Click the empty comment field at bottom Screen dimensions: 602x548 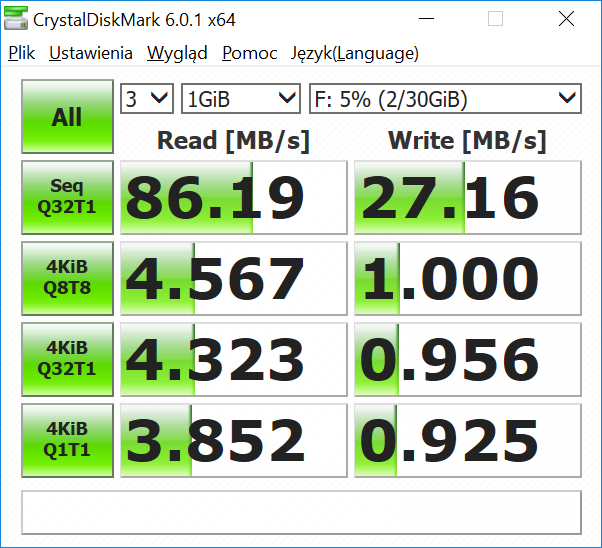pos(301,512)
